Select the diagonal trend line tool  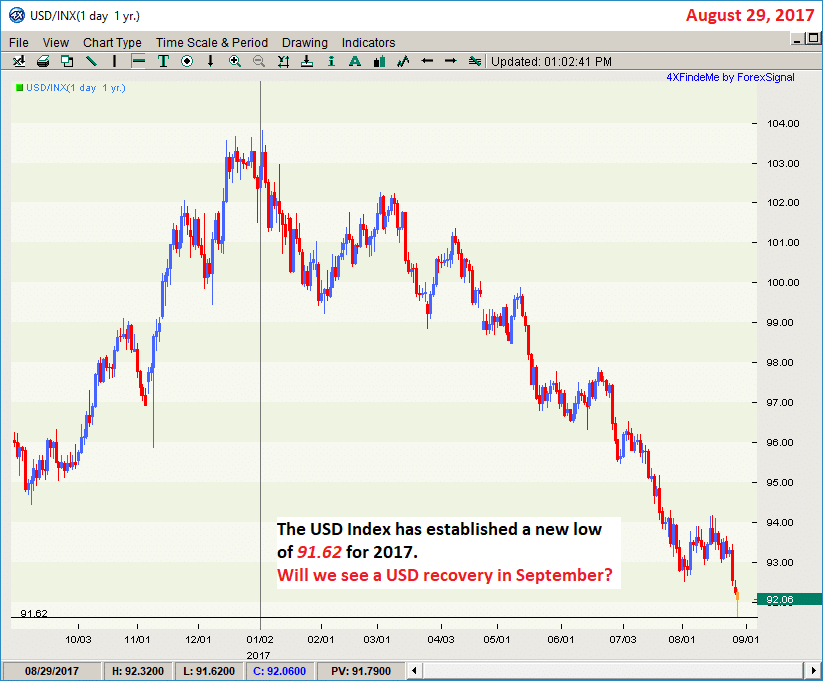click(91, 61)
